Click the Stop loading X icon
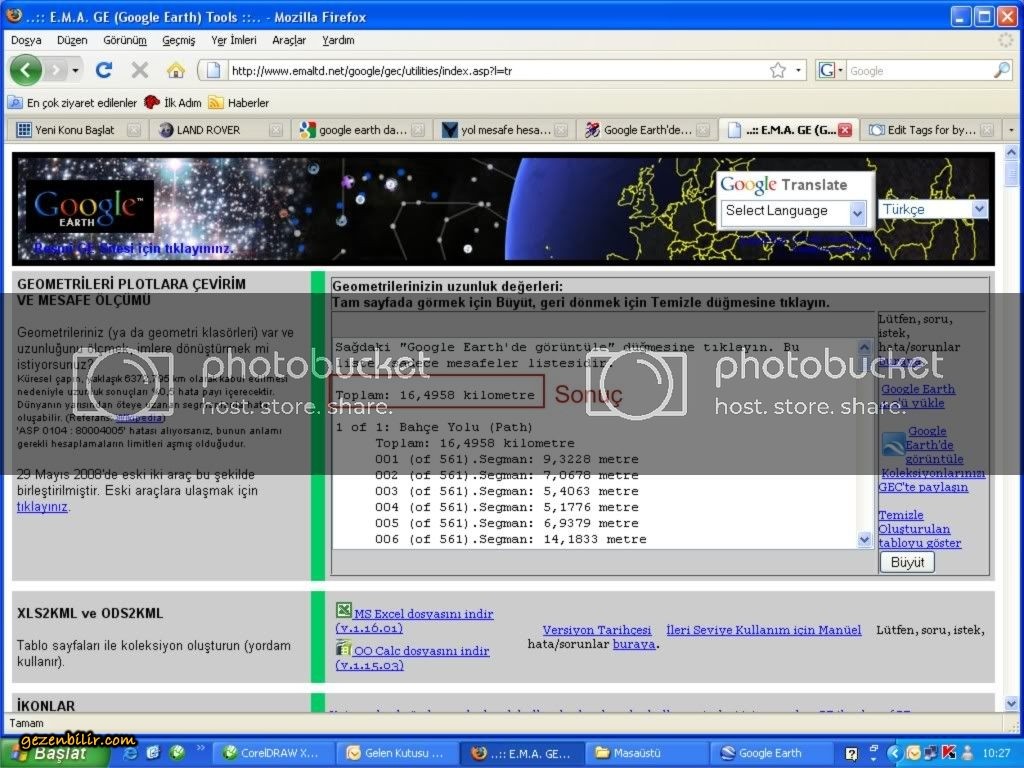 click(x=140, y=70)
